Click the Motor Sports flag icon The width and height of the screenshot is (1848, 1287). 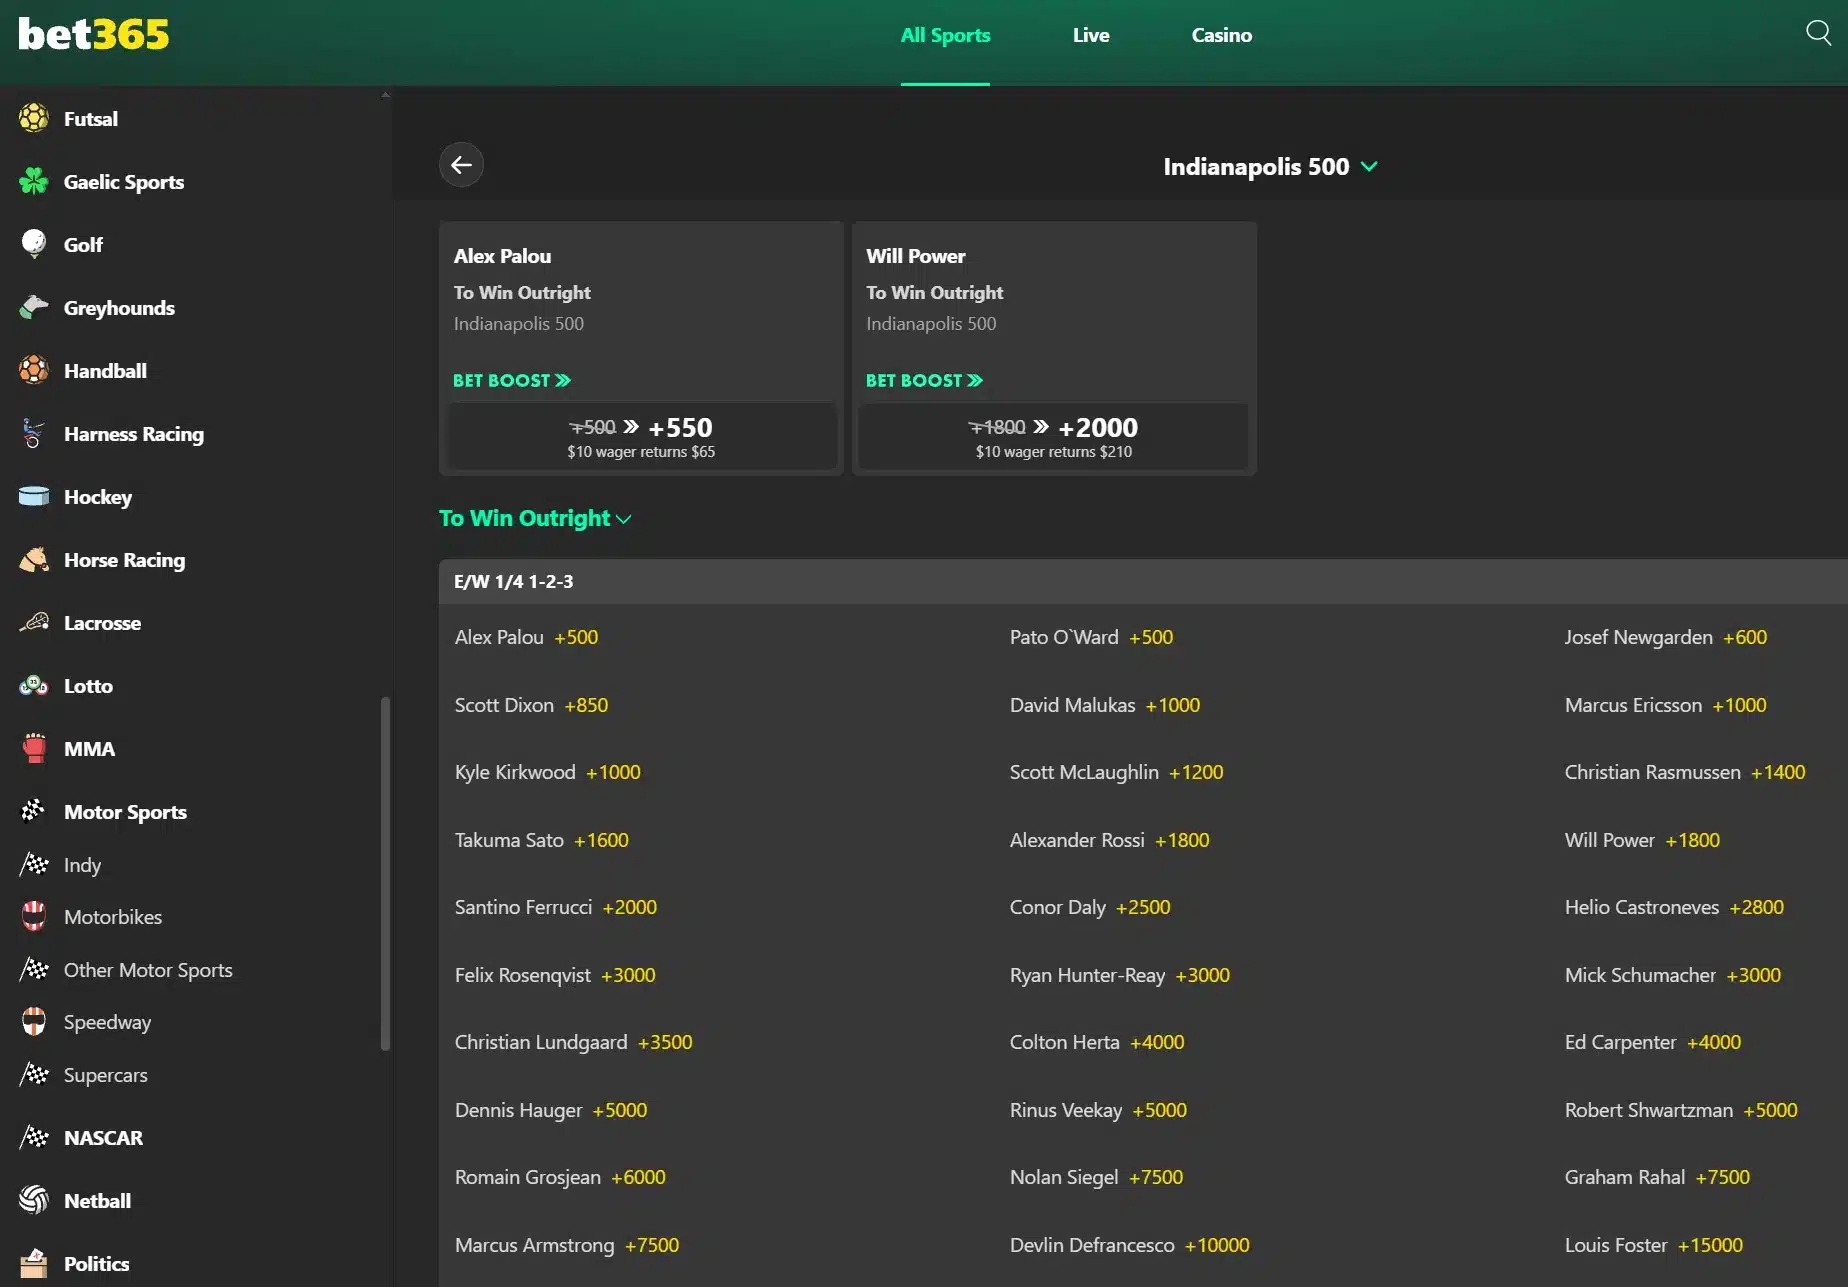34,811
